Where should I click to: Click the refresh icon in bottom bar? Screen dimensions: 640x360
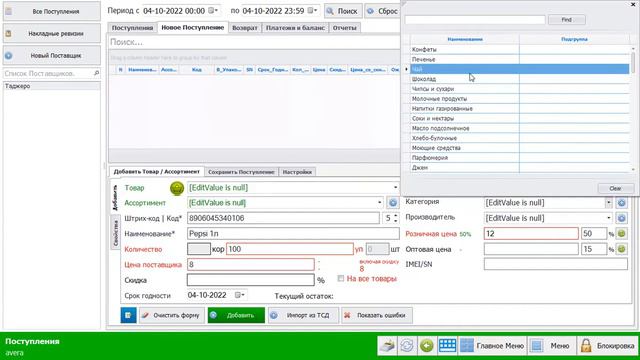click(407, 346)
